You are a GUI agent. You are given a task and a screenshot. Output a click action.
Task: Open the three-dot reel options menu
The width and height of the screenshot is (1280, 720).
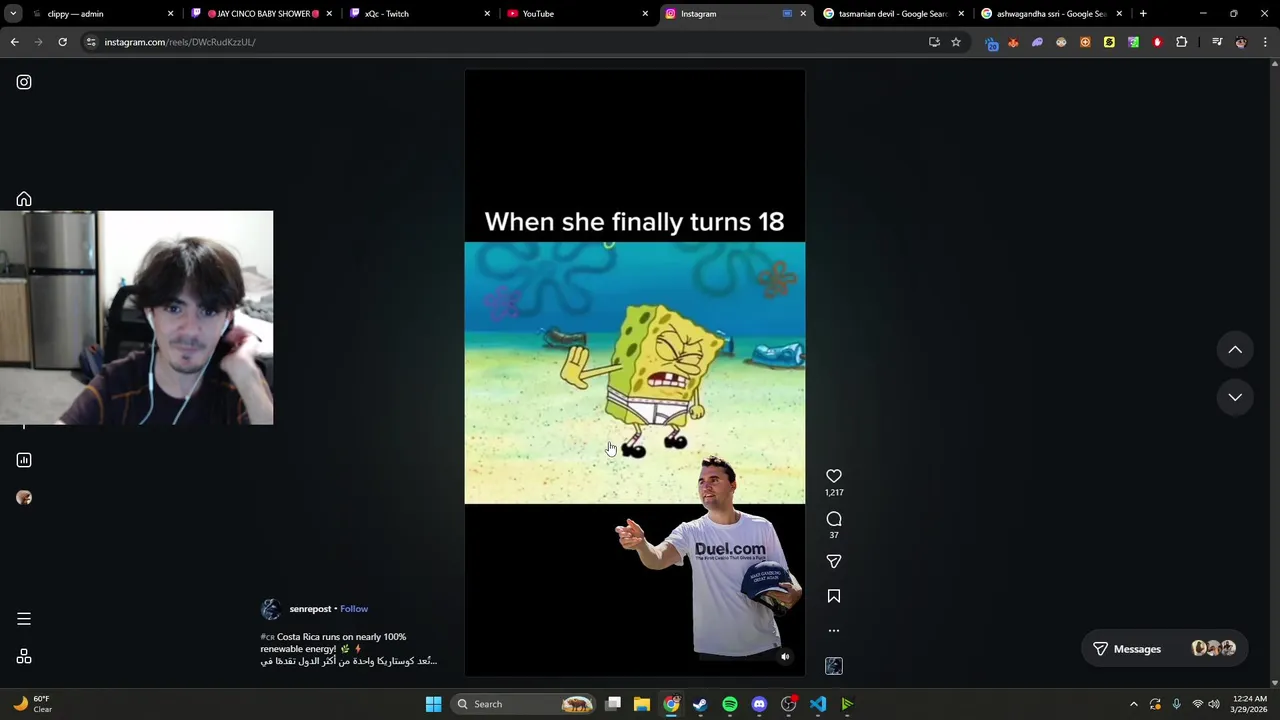coord(834,631)
